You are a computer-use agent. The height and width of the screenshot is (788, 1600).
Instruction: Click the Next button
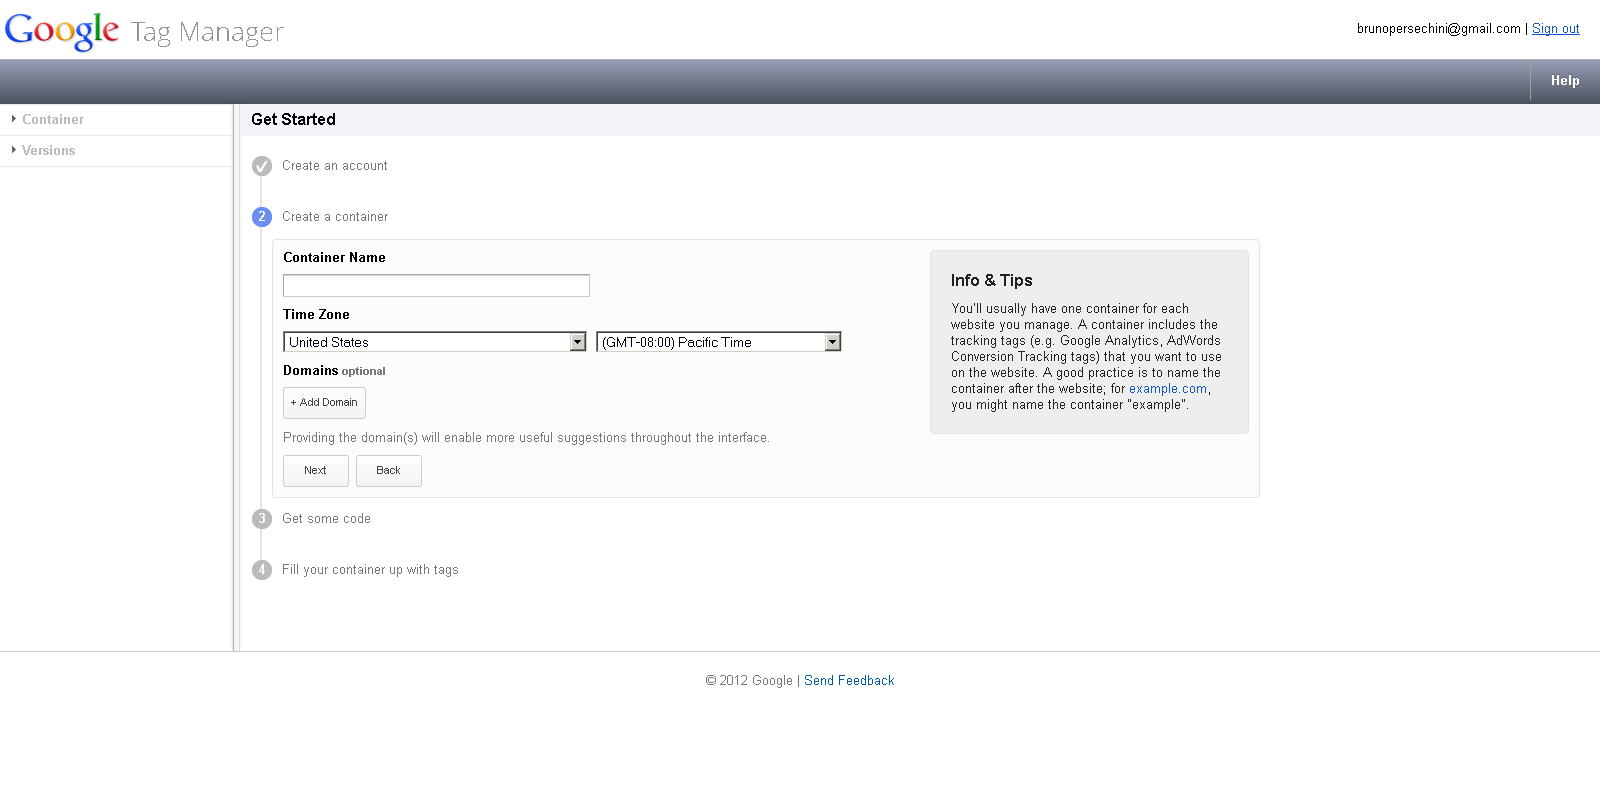[x=315, y=471]
